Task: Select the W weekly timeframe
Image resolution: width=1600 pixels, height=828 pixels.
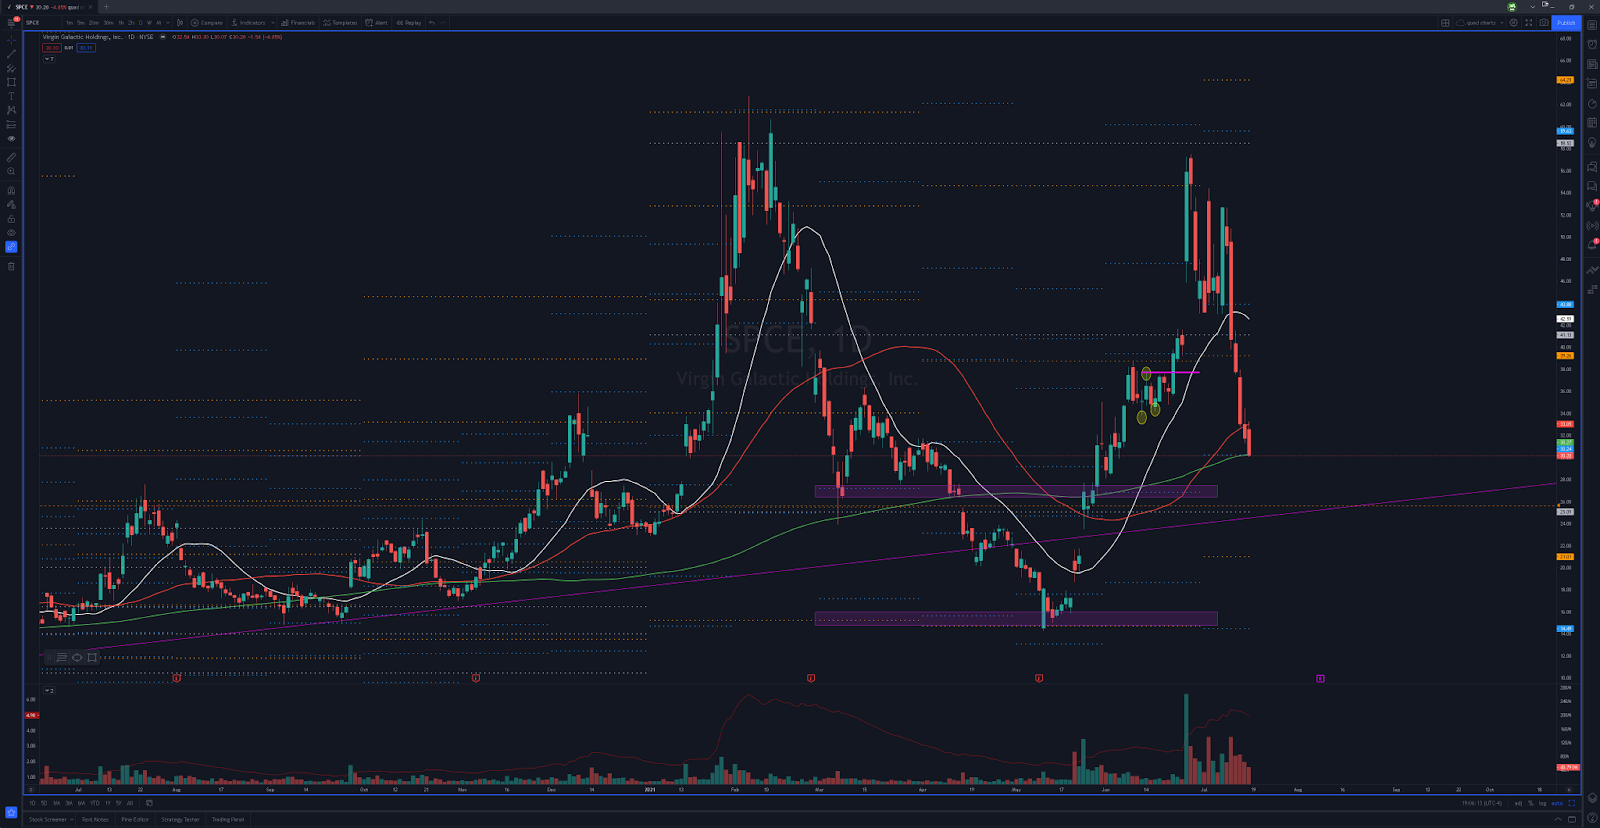Action: pyautogui.click(x=149, y=22)
